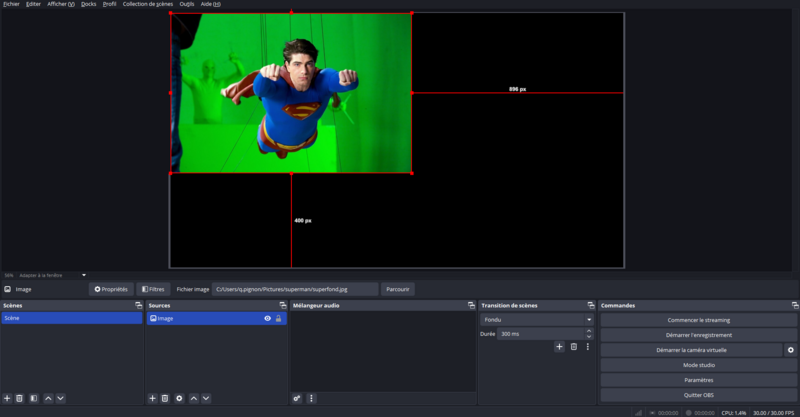Increase transition duration with up arrow
Image resolution: width=800 pixels, height=417 pixels.
pyautogui.click(x=589, y=331)
